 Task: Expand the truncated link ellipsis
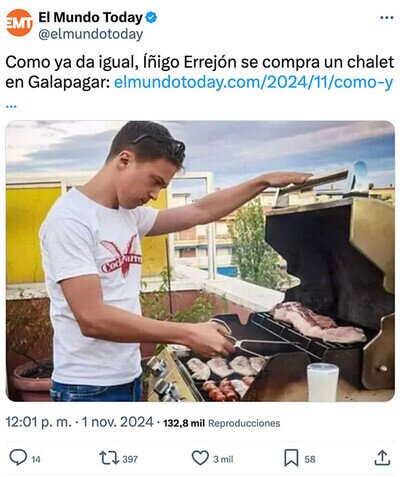coord(11,106)
